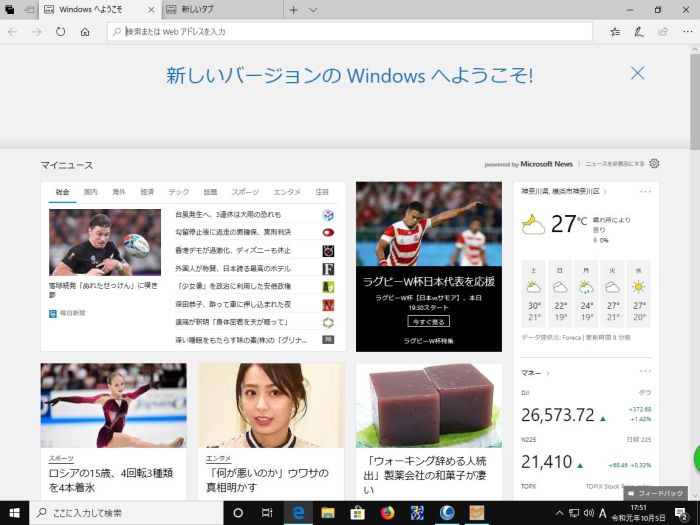Click the Add notes pen icon
700x525 pixels.
tap(639, 32)
